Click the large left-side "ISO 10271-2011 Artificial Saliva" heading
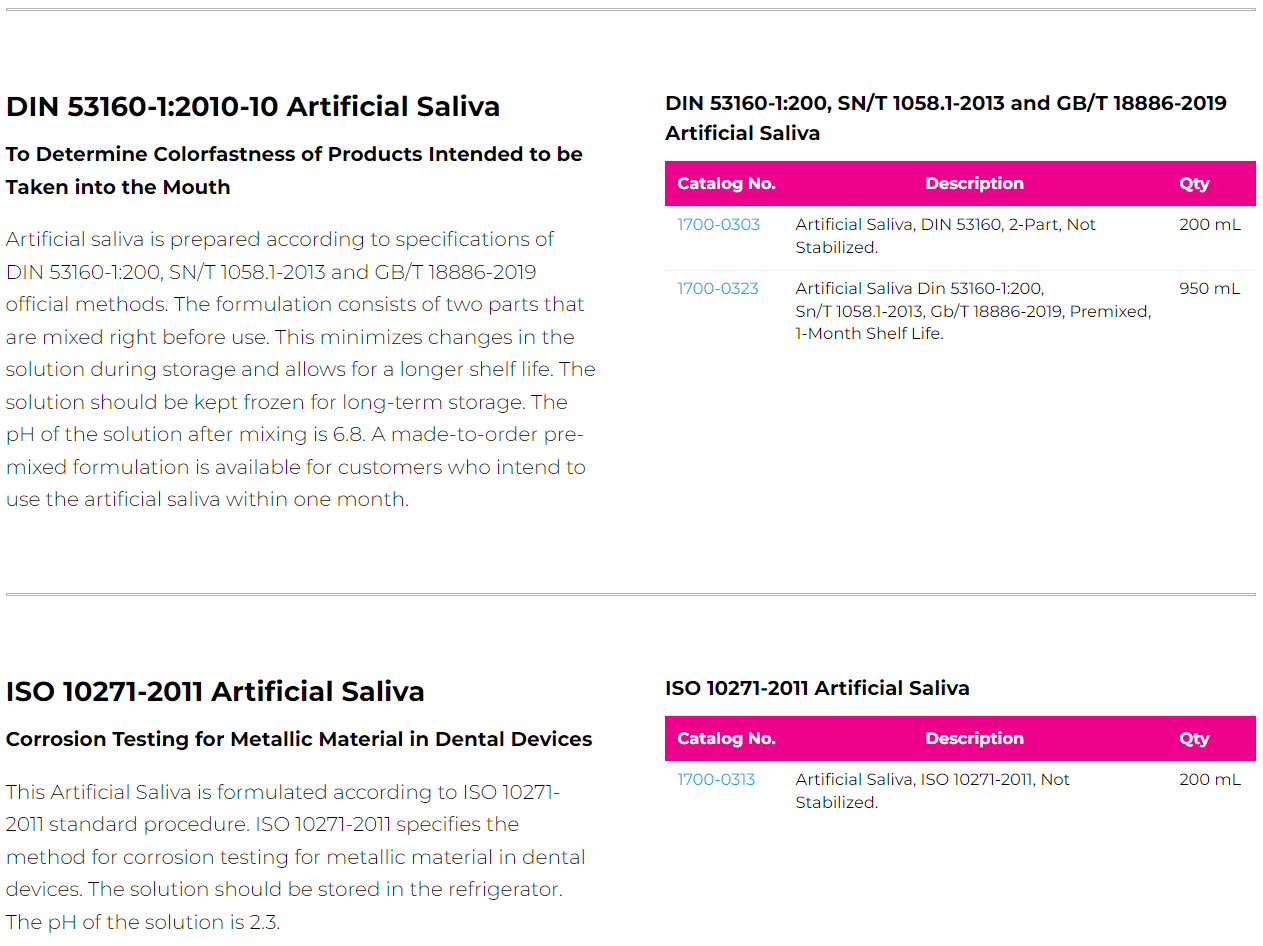Viewport: 1263px width, 946px height. pyautogui.click(x=215, y=692)
